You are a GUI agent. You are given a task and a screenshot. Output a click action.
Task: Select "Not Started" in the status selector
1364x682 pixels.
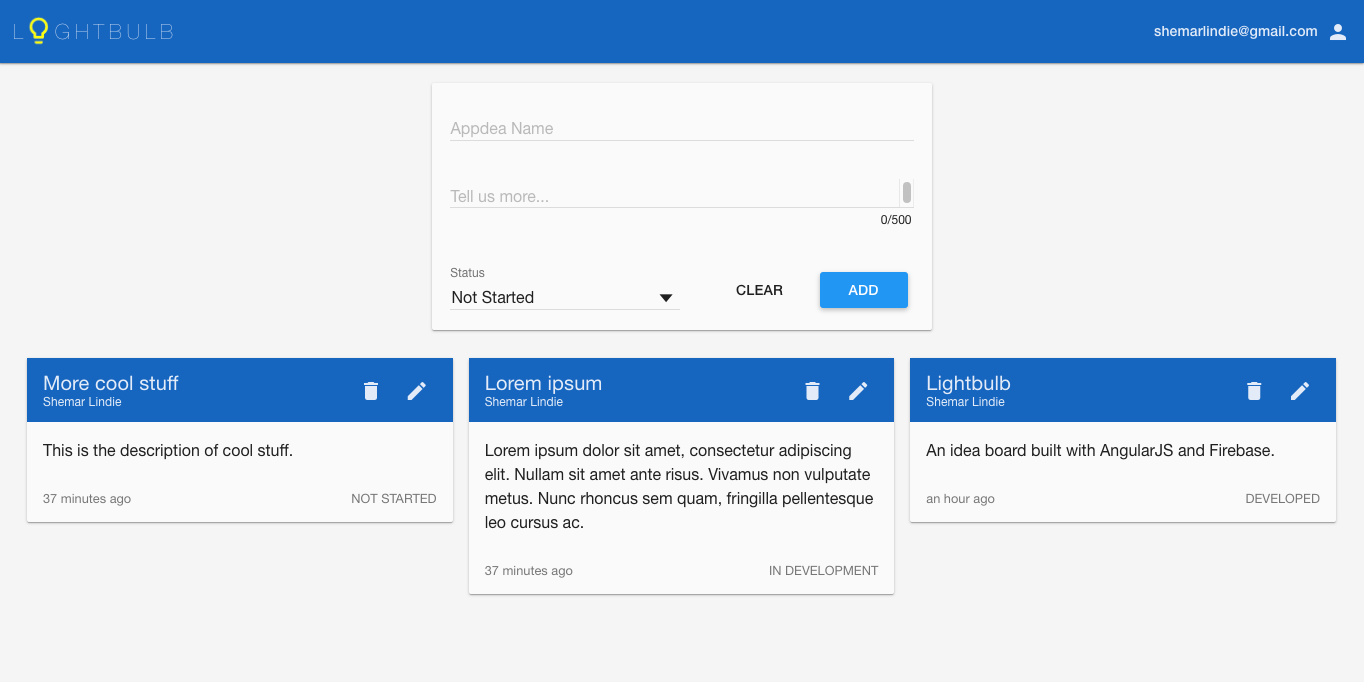[492, 297]
